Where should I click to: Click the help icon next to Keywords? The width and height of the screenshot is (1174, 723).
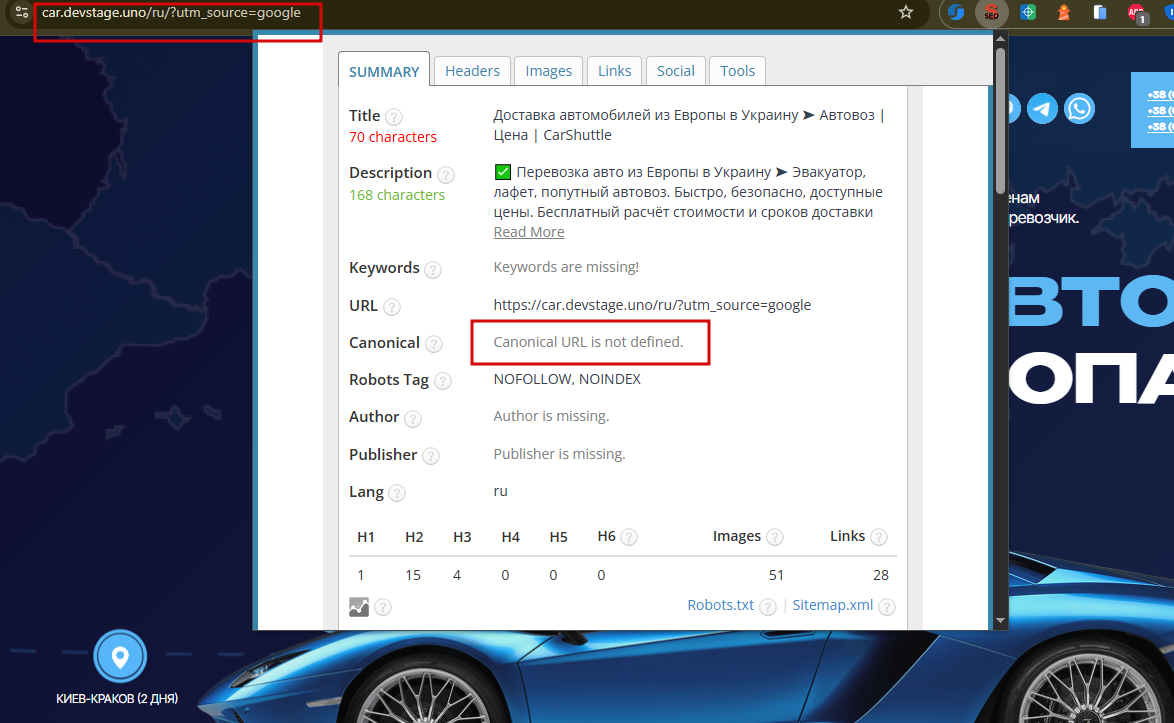tap(433, 269)
